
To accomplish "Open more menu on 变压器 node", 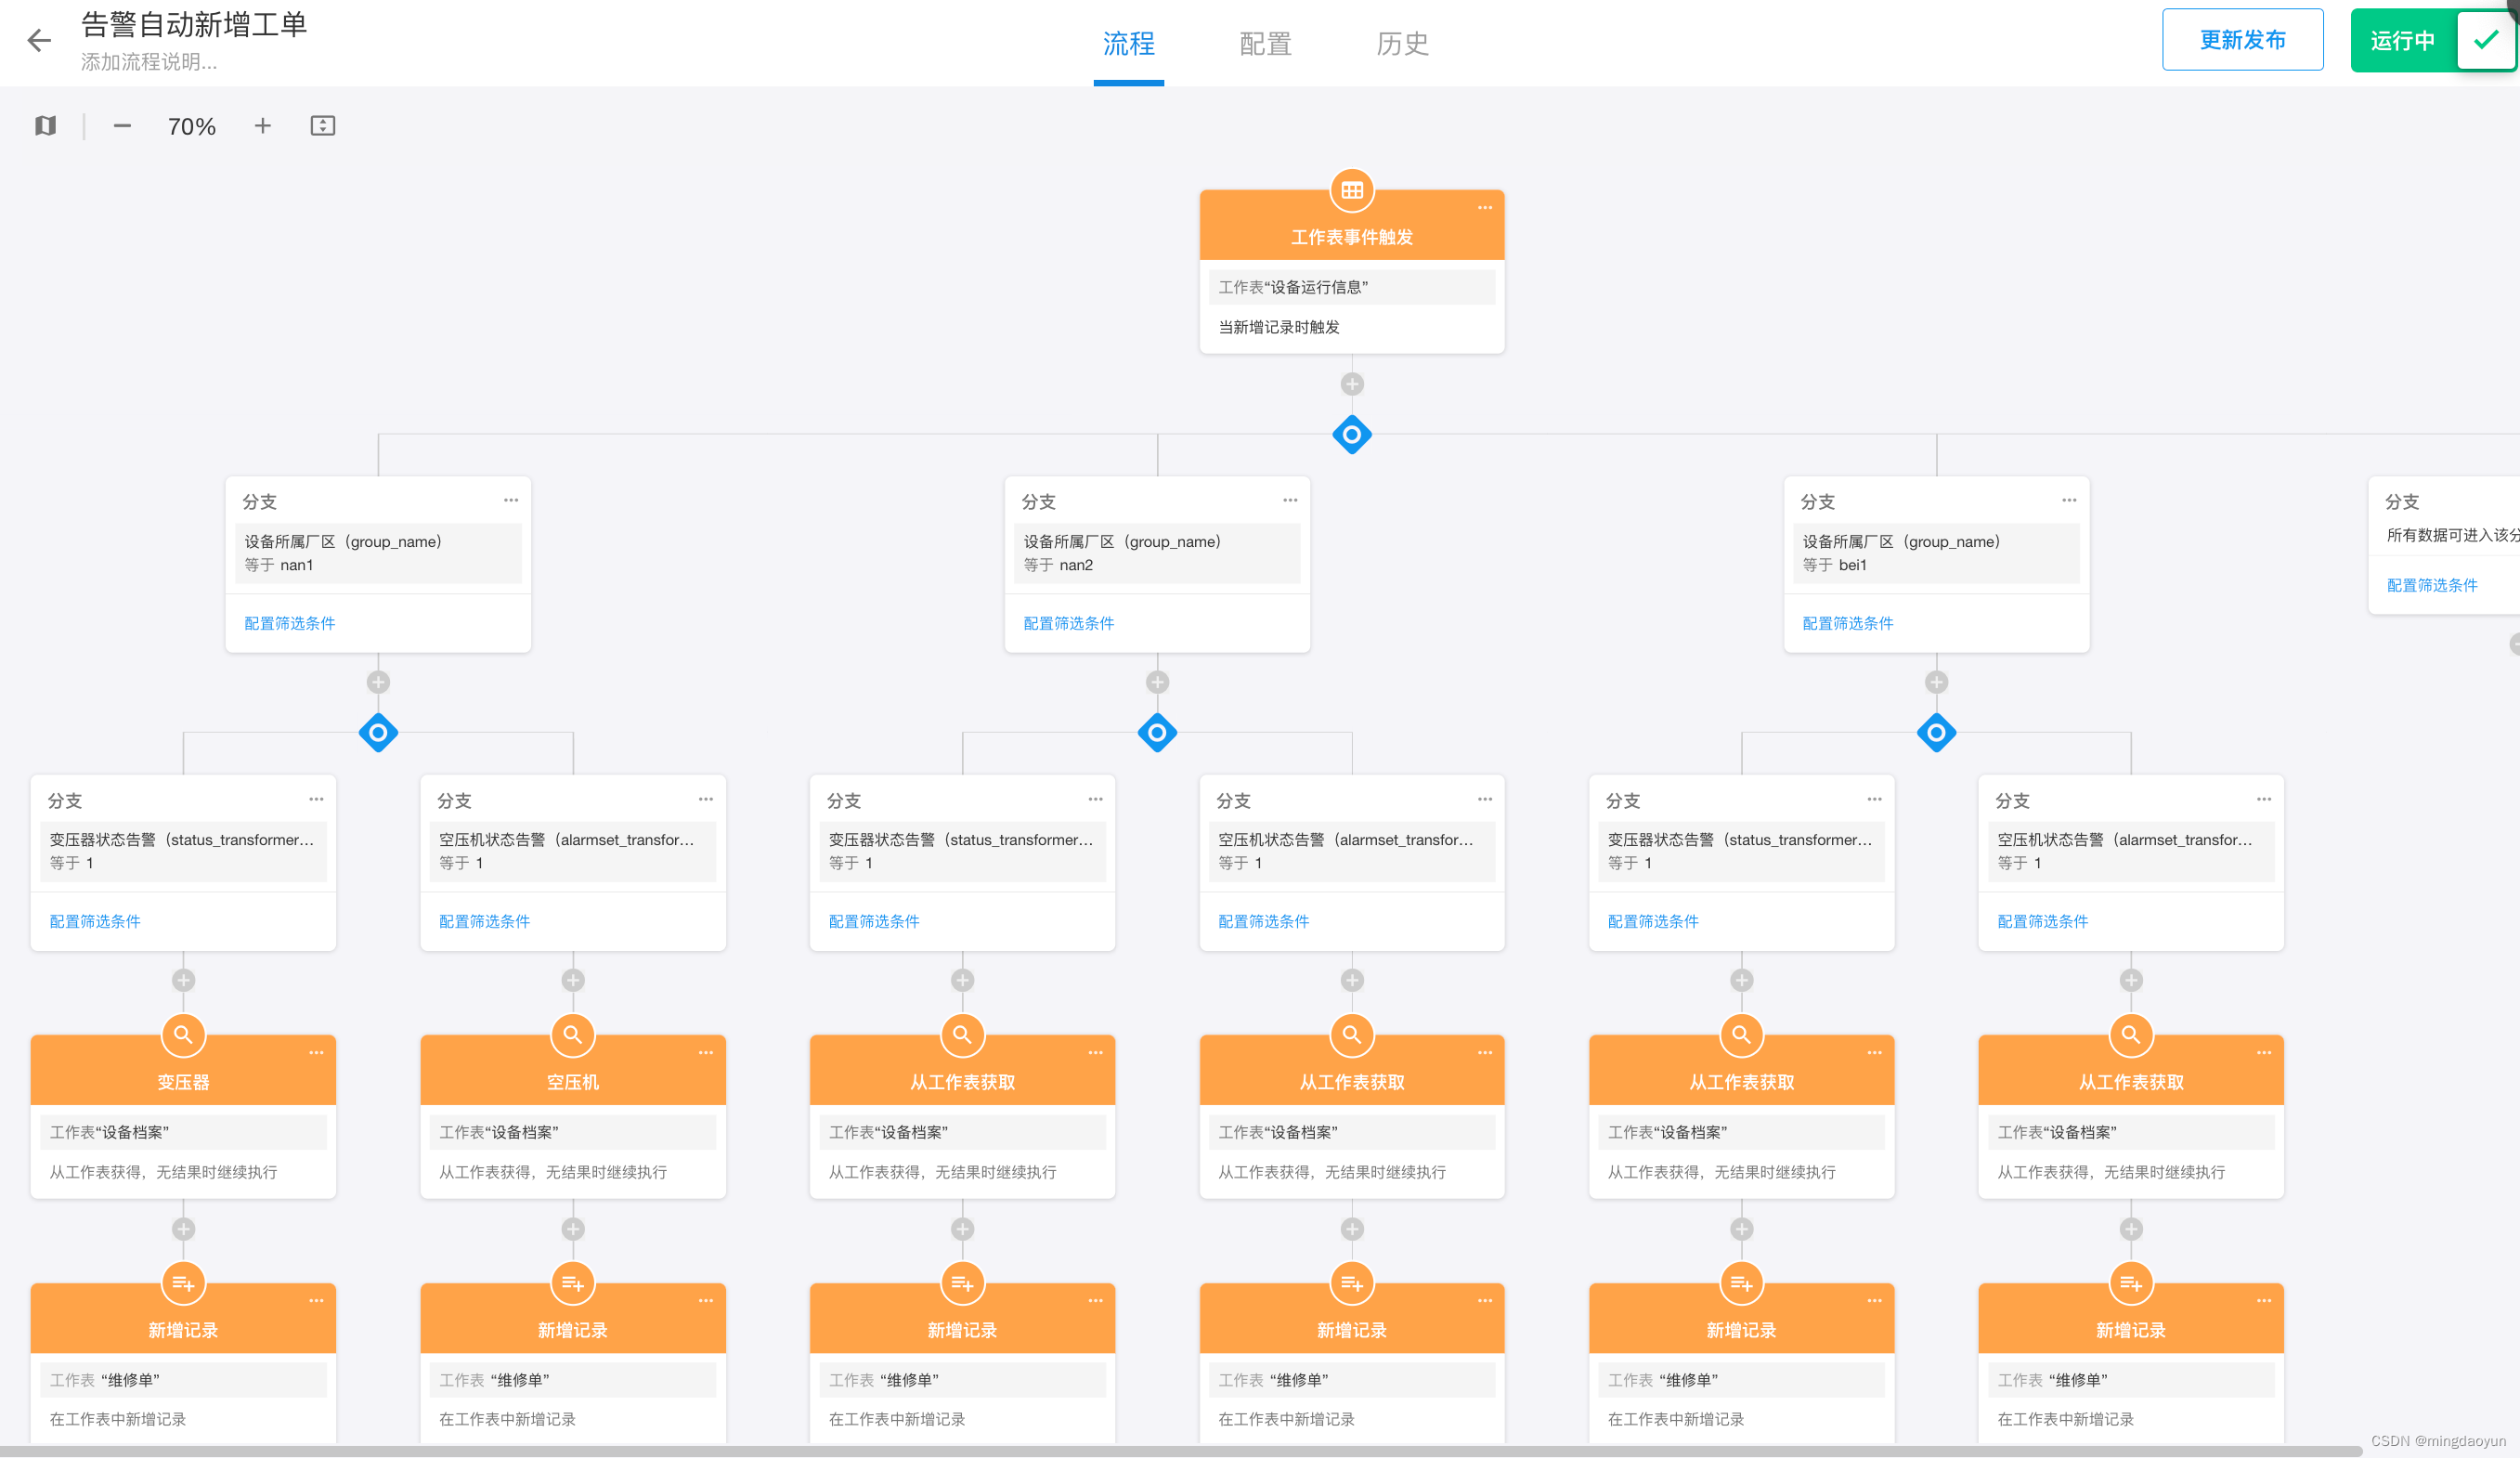I will 316,1053.
